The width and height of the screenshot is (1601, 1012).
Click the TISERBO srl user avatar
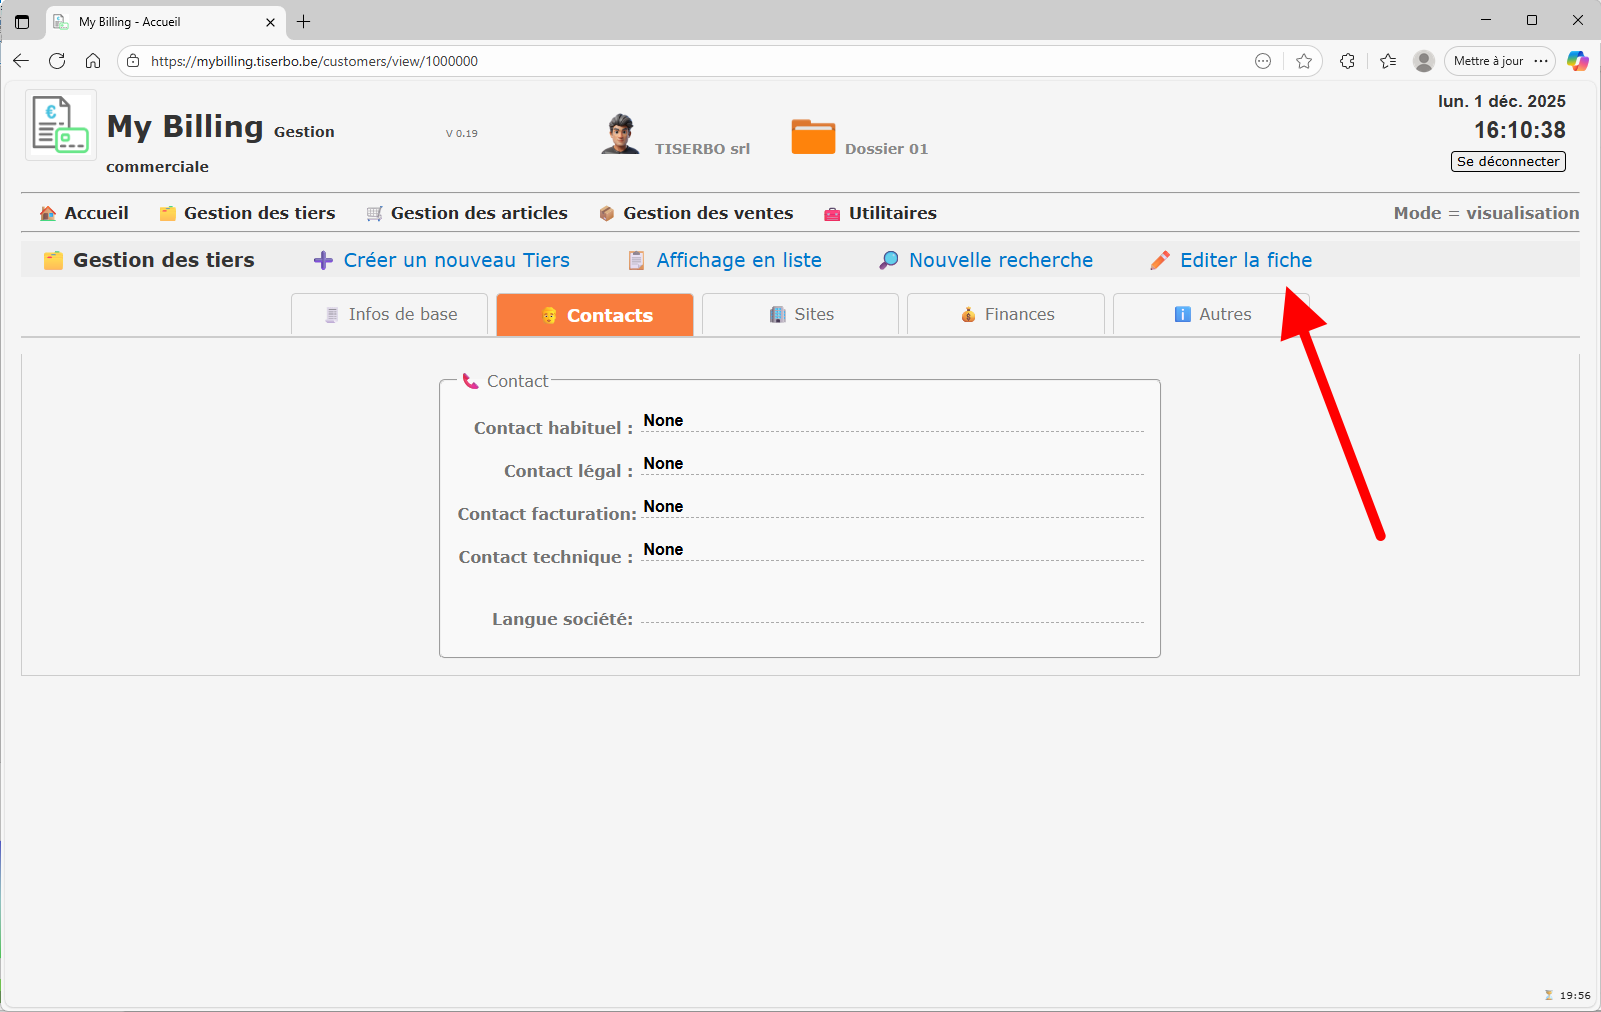(x=620, y=134)
